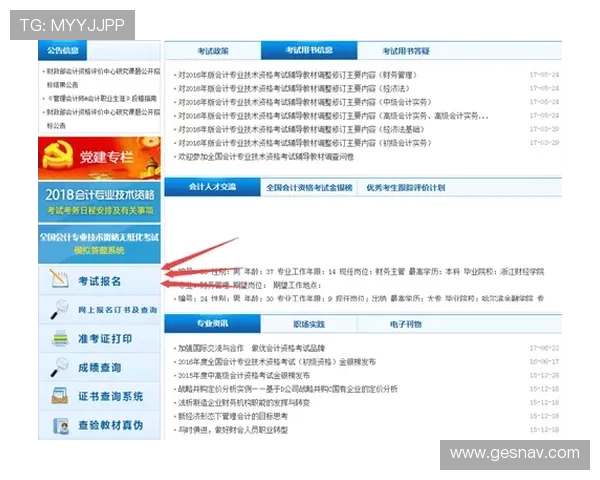The width and height of the screenshot is (600, 480).
Task: Open the talent listing with 编号 24
Action: pos(361,298)
